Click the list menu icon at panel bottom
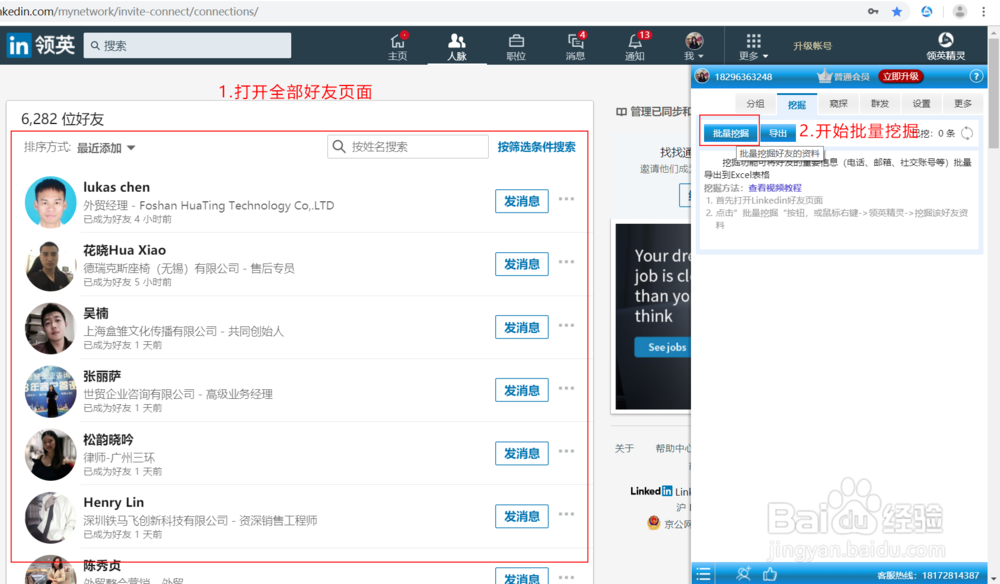 703,574
